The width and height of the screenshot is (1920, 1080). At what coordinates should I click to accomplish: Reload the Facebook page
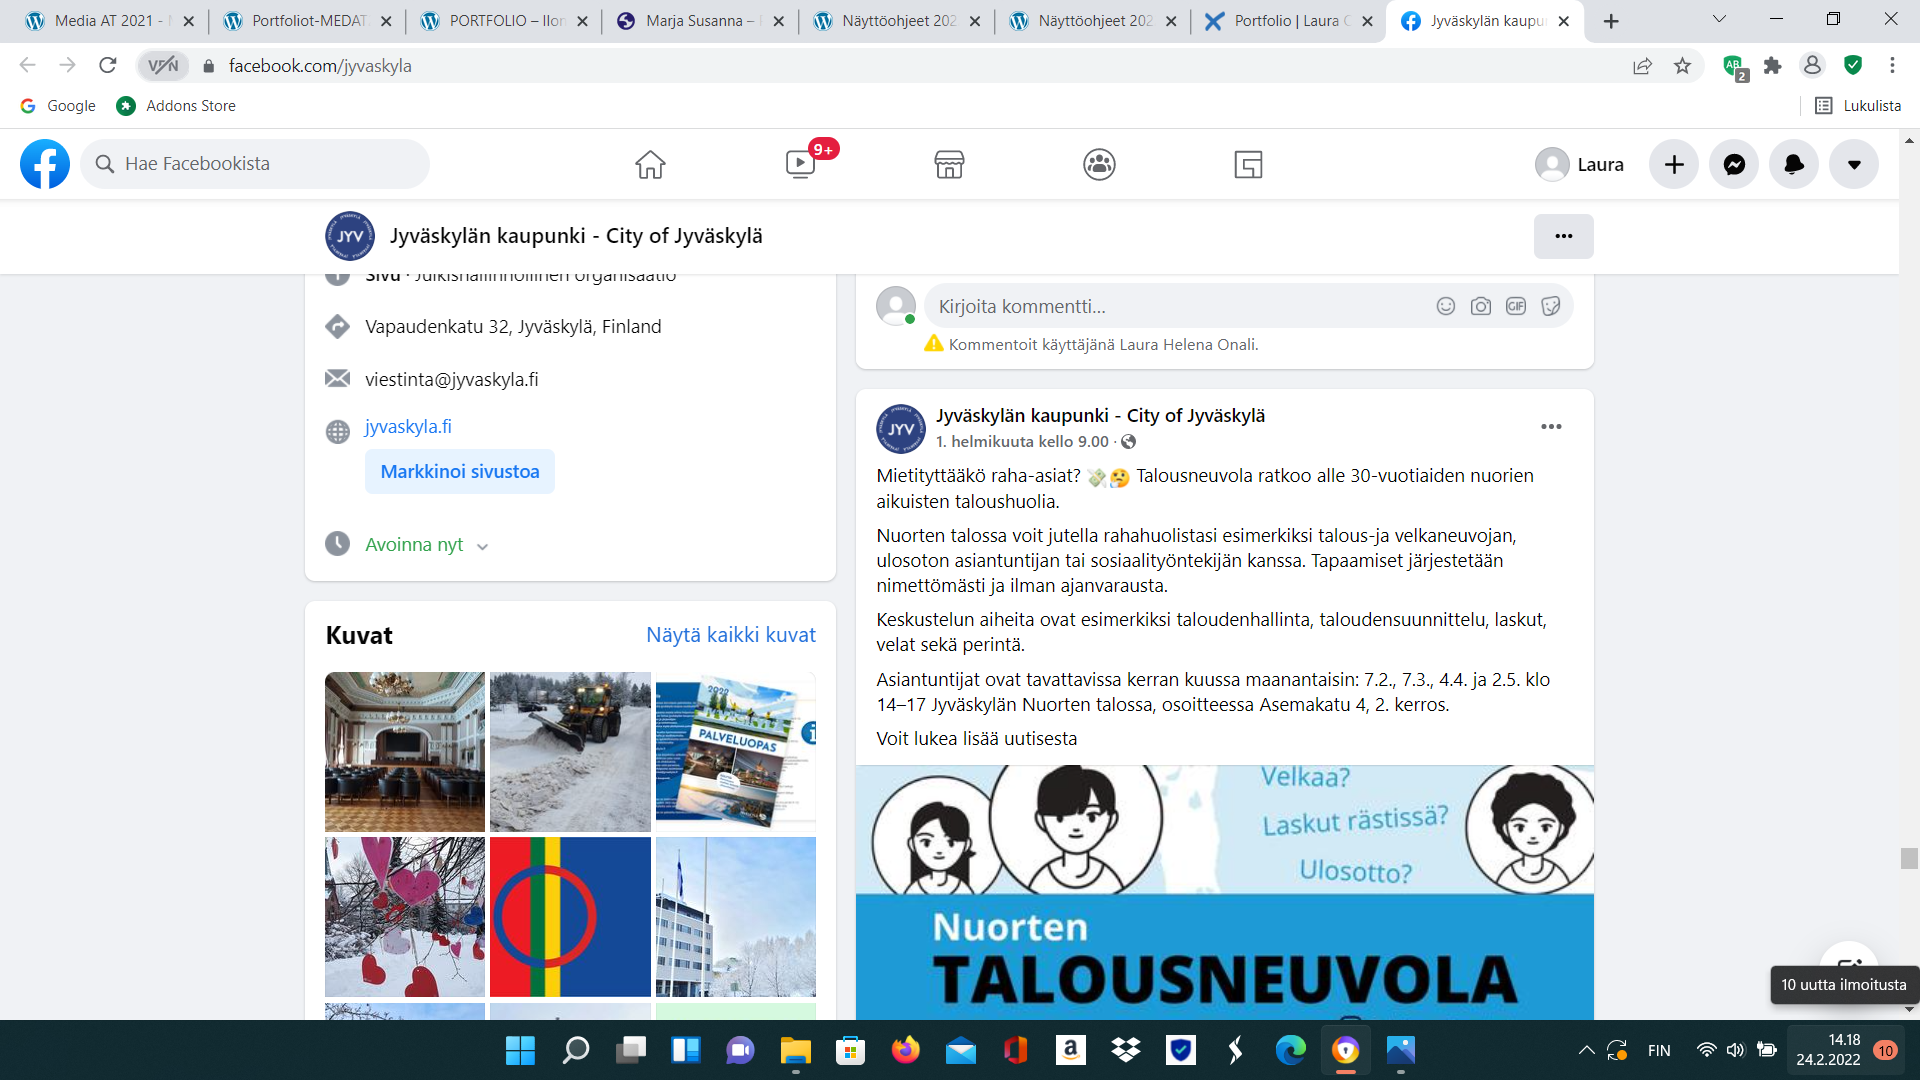coord(108,66)
